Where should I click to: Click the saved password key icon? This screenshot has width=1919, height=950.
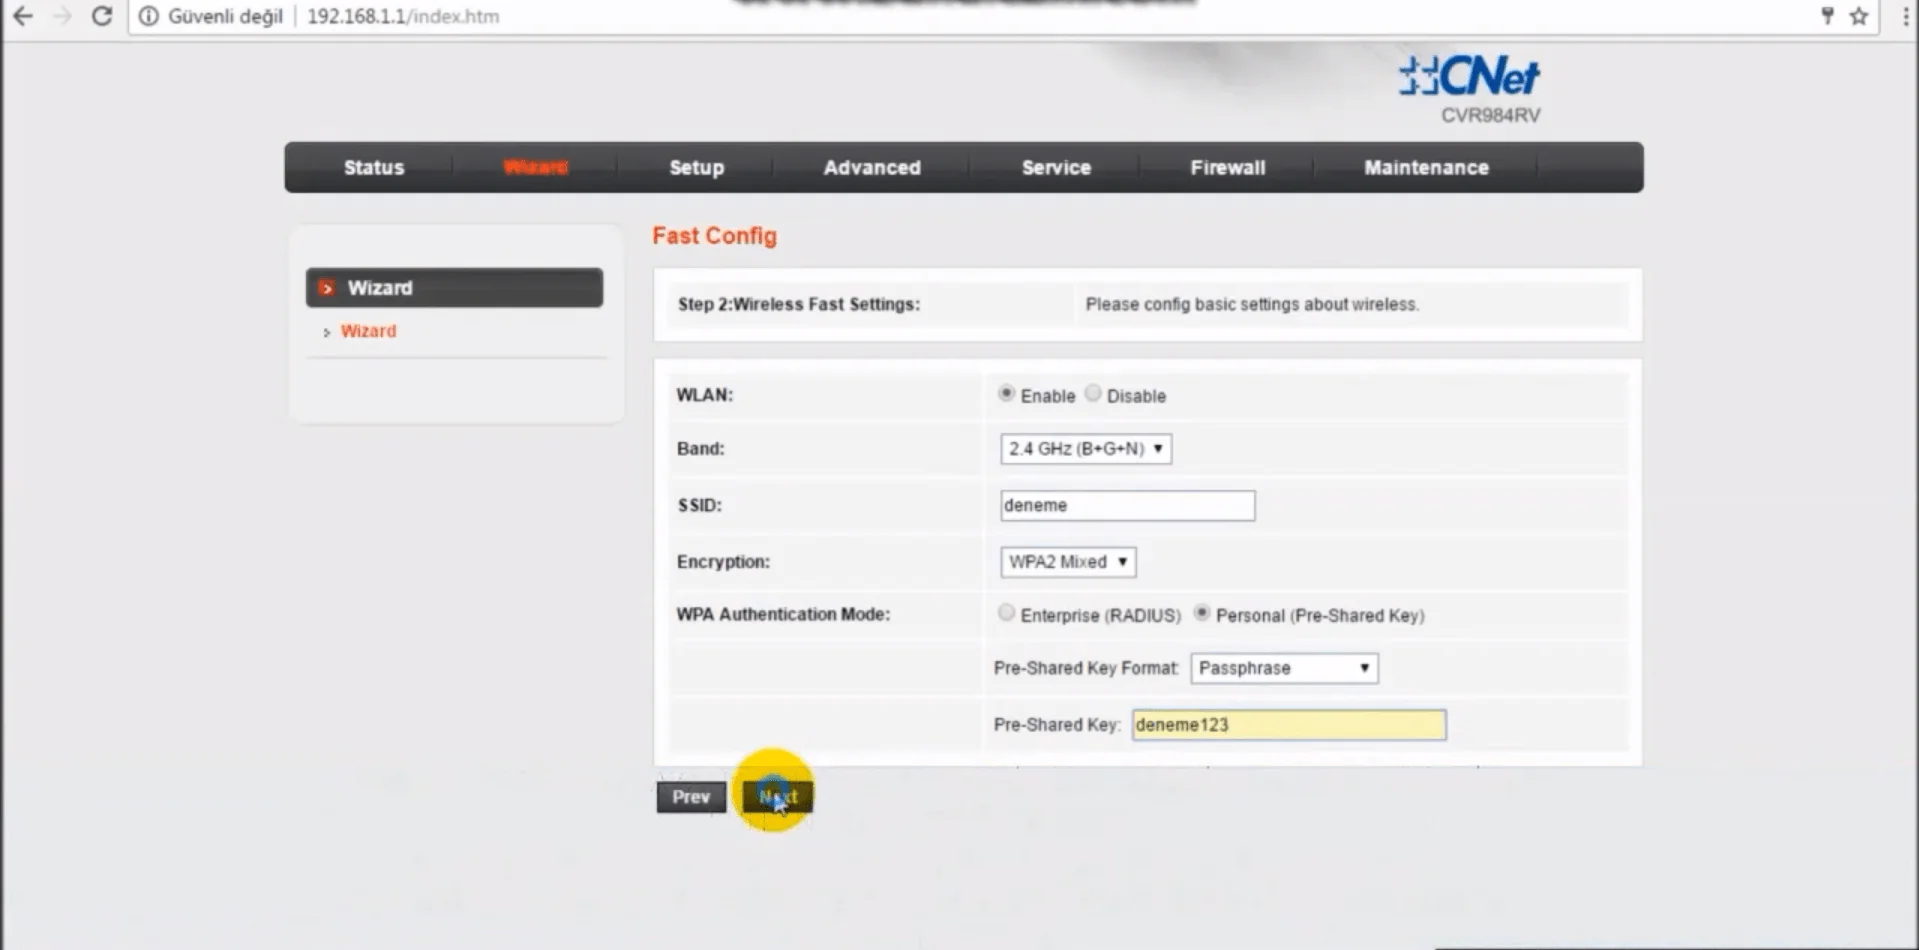click(x=1827, y=15)
